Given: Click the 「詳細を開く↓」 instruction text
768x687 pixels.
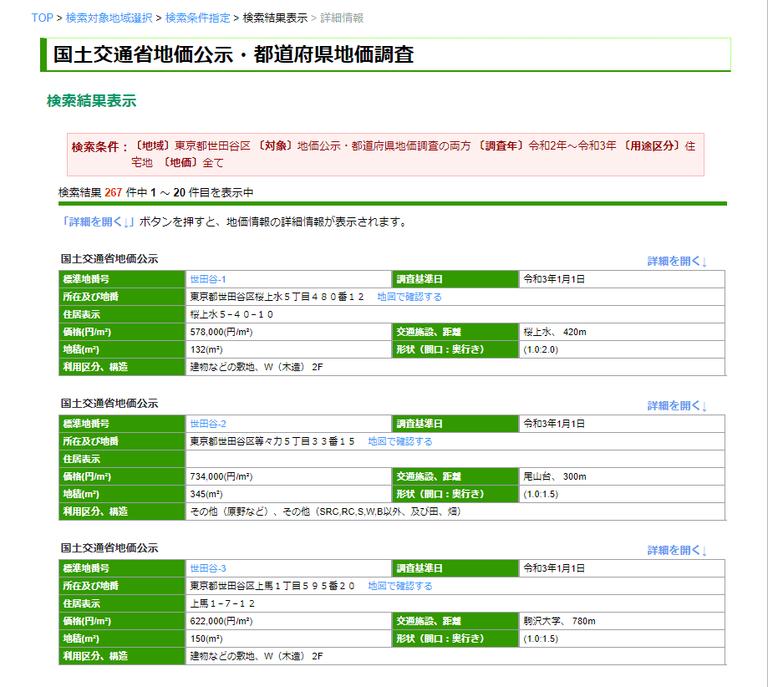Looking at the screenshot, I should point(96,222).
